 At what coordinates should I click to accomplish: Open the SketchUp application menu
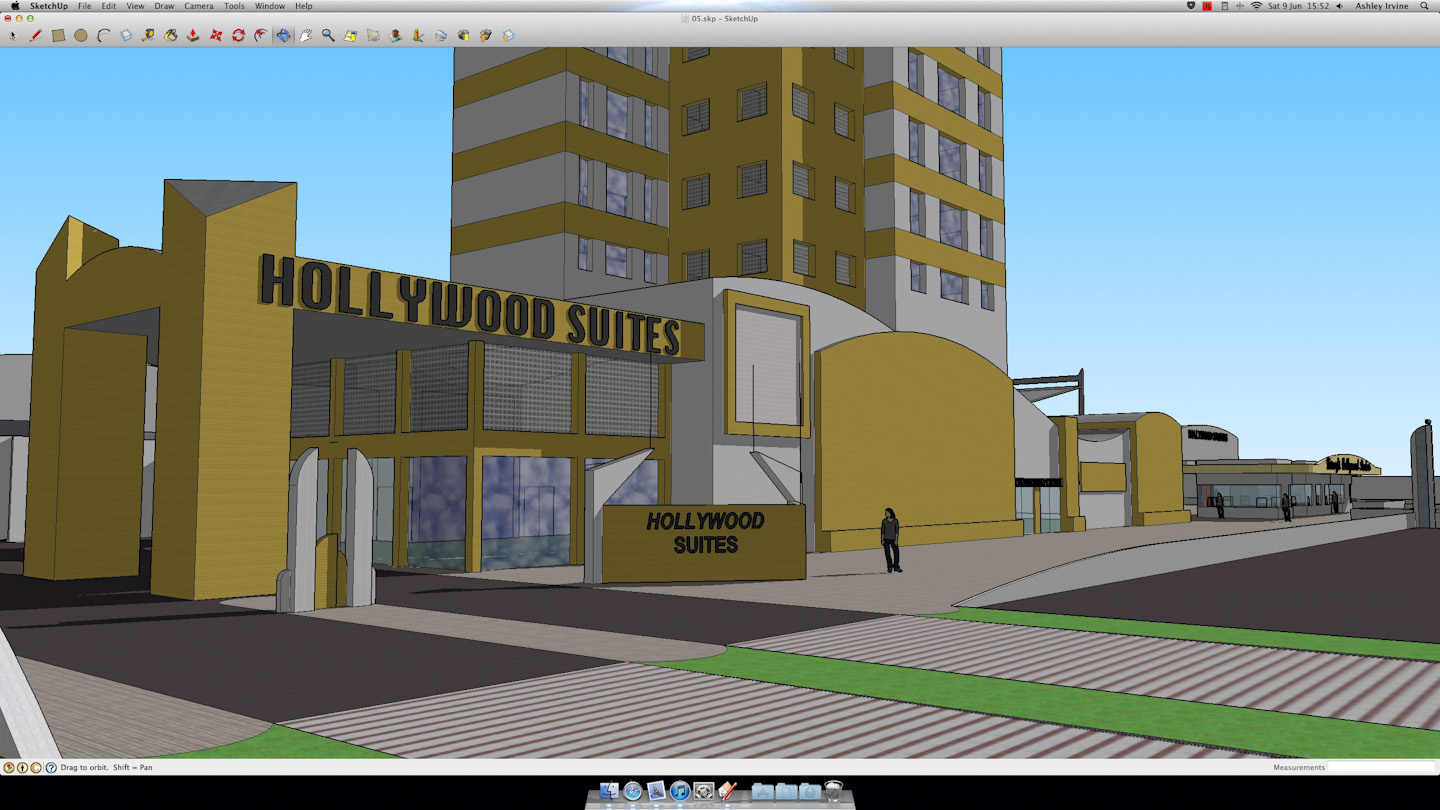coord(48,6)
